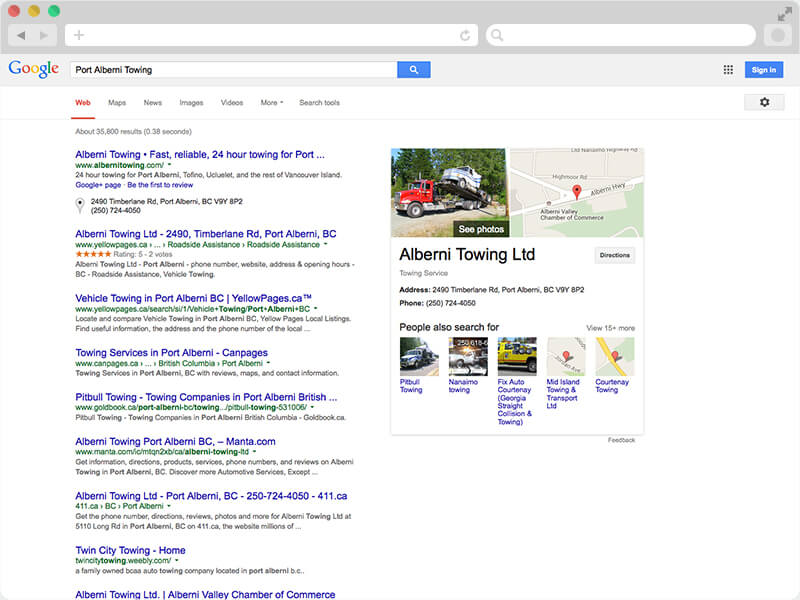
Task: Open Towing Services in Port Alberni Canpages
Action: point(171,353)
